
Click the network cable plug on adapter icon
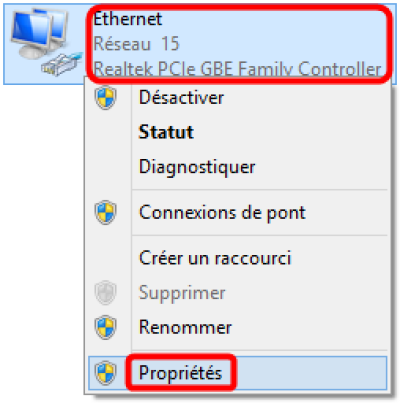tap(62, 64)
